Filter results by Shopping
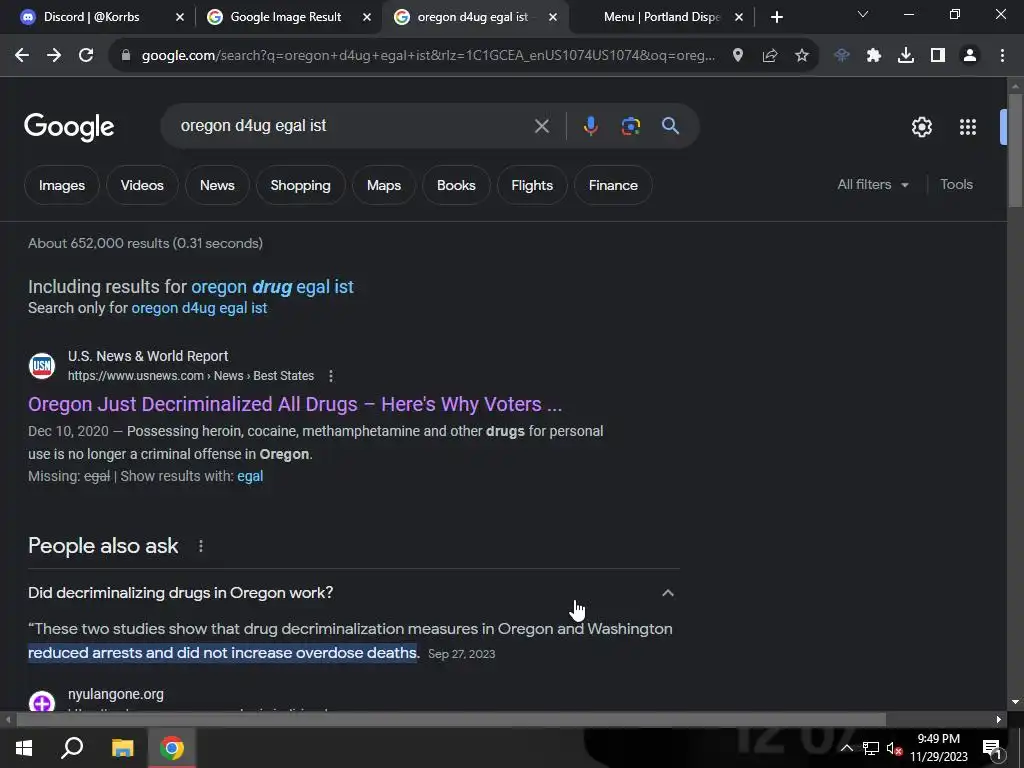 [300, 185]
